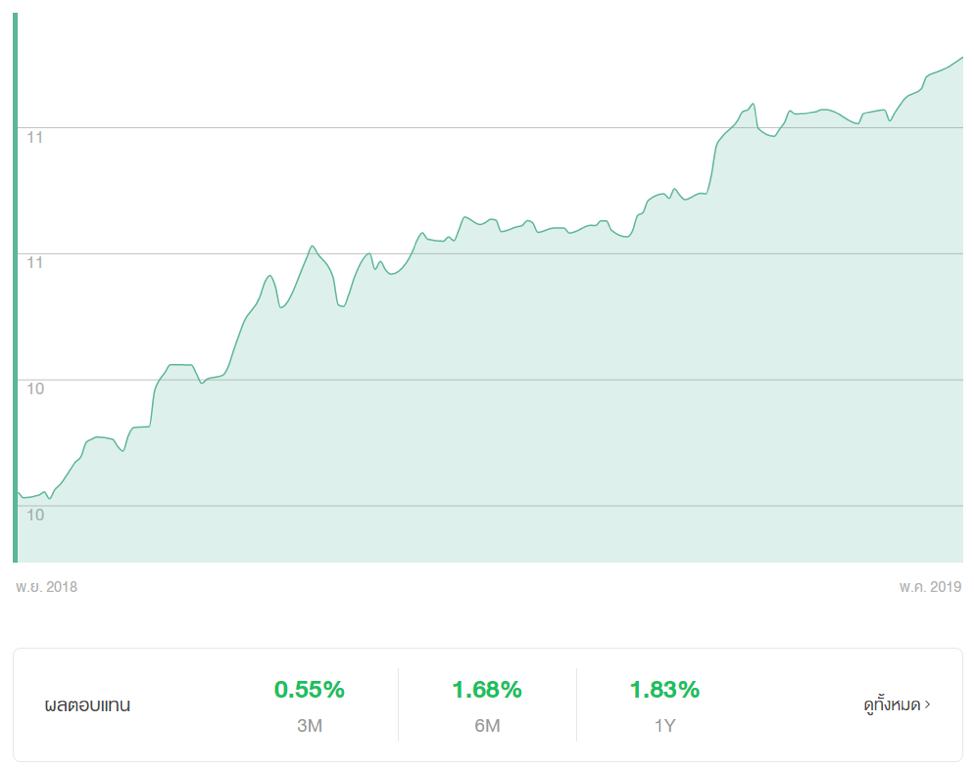Click the chart line's leftmost starting point
The height and width of the screenshot is (768, 974).
[19, 492]
